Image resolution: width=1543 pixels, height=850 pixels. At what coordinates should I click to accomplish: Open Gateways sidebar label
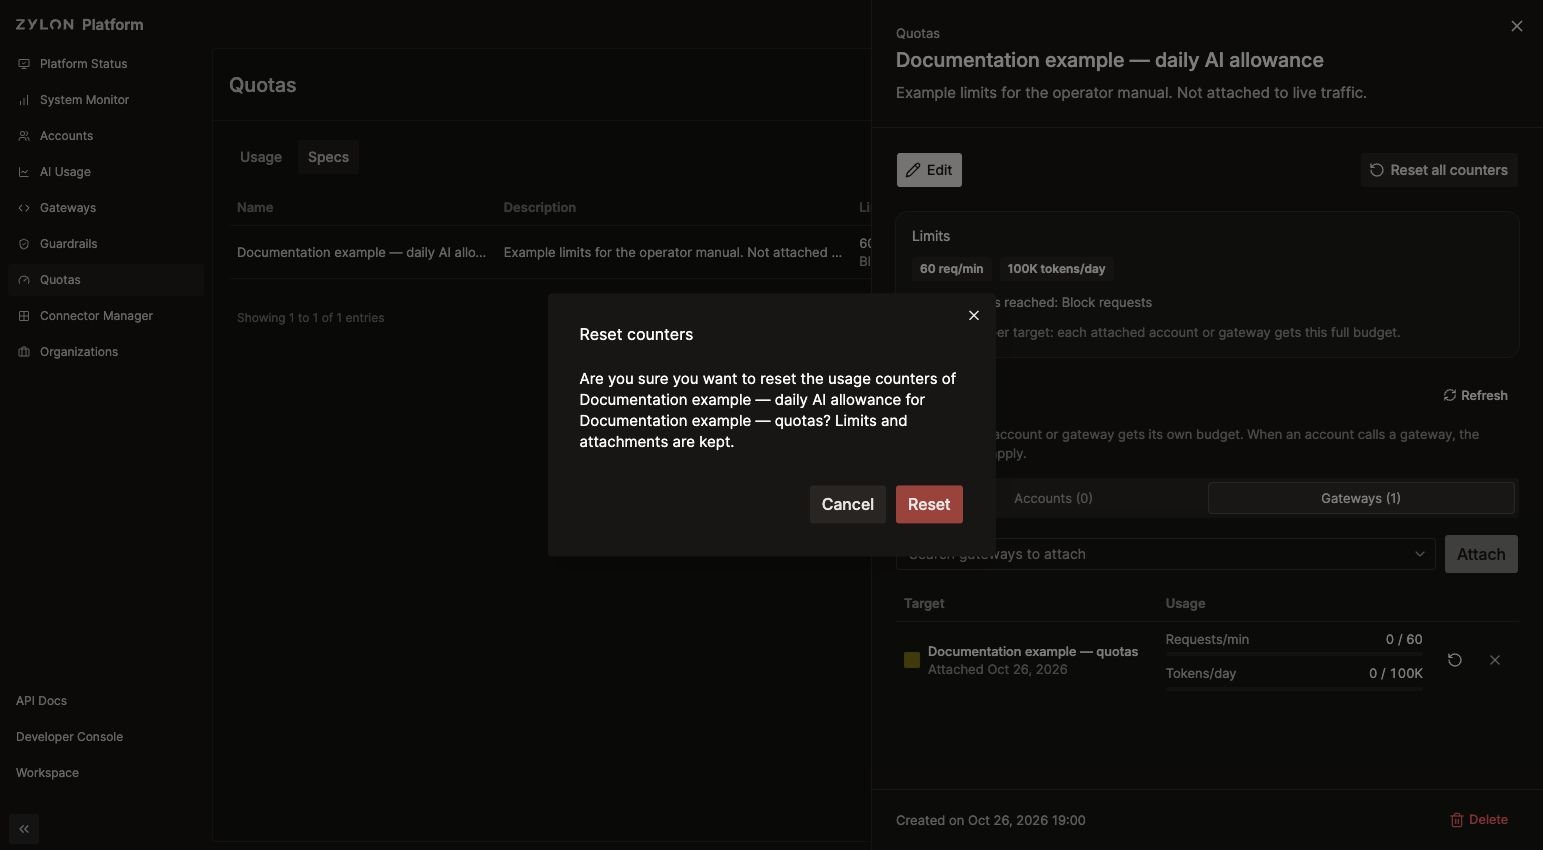[x=68, y=208]
